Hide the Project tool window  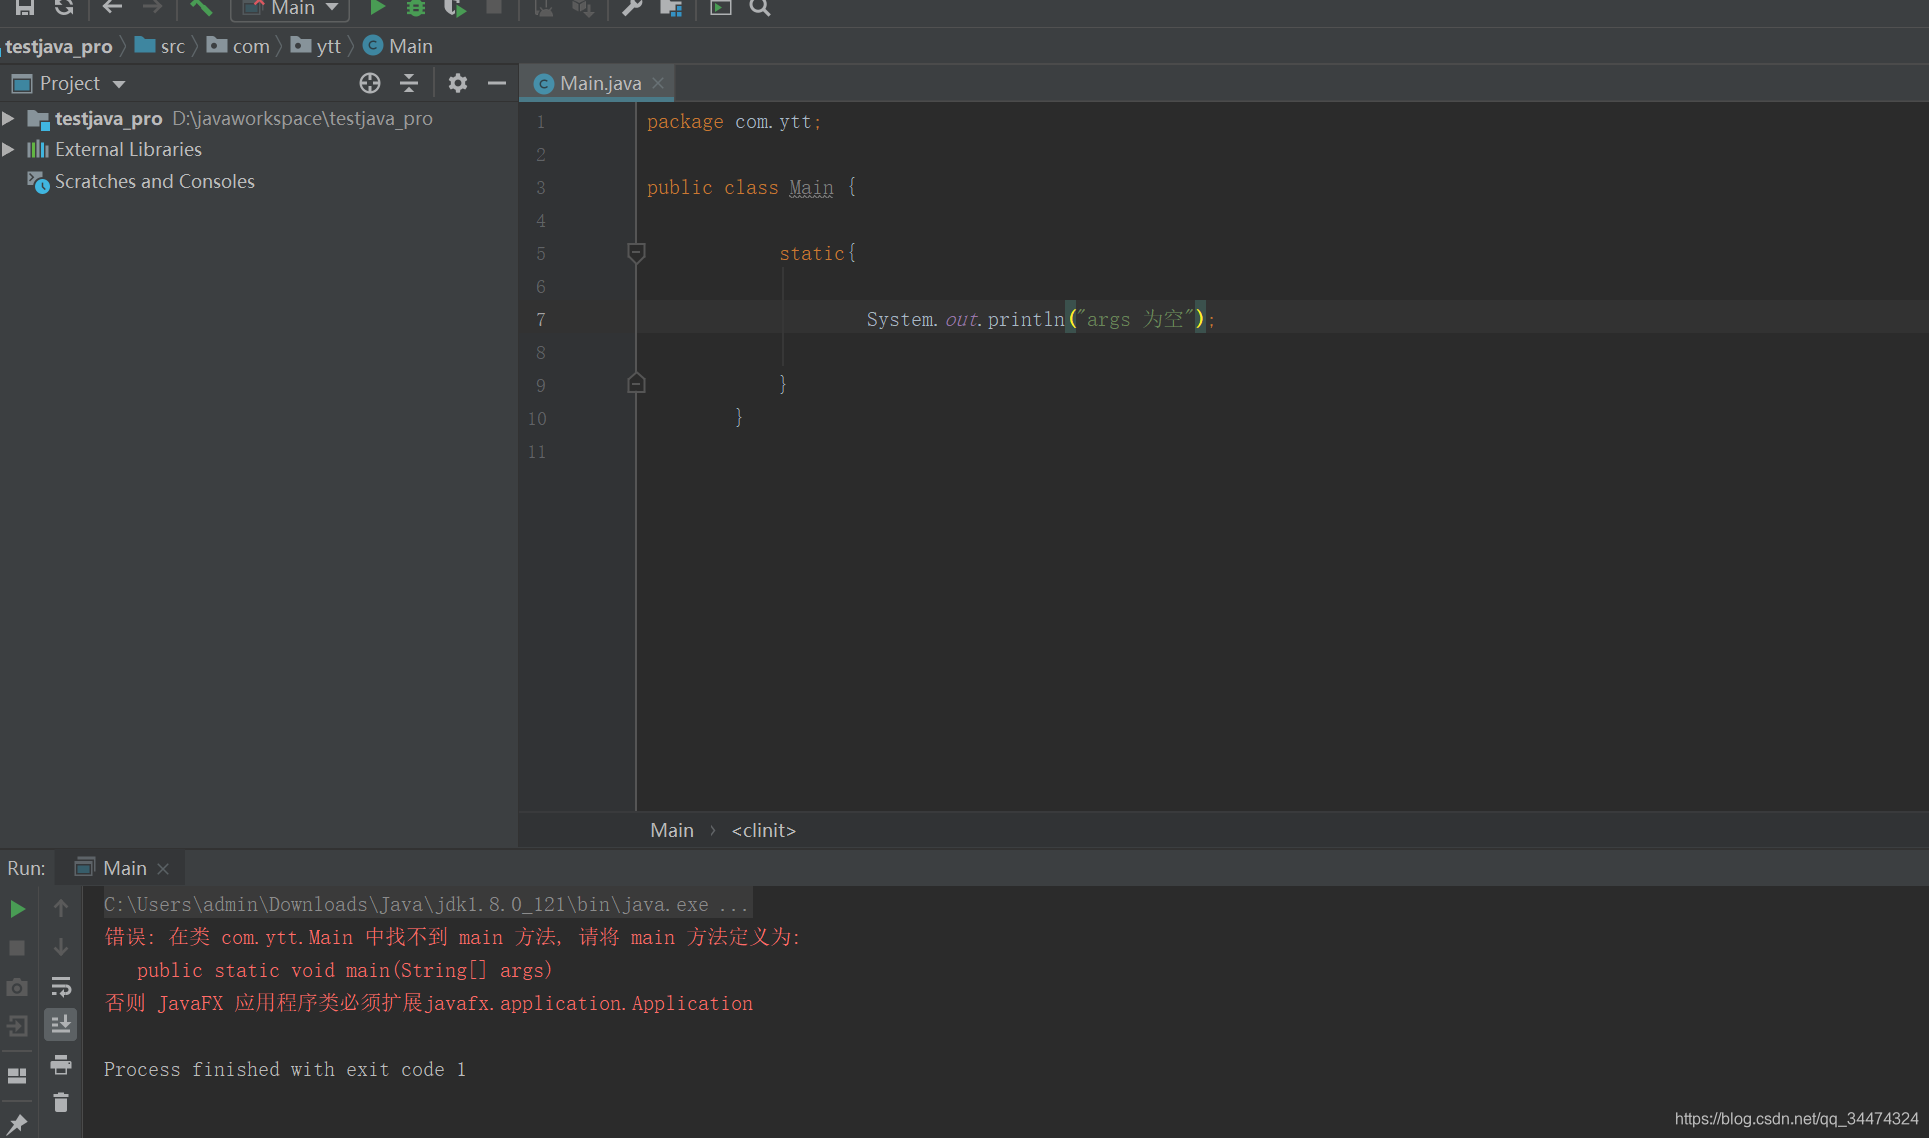[497, 83]
